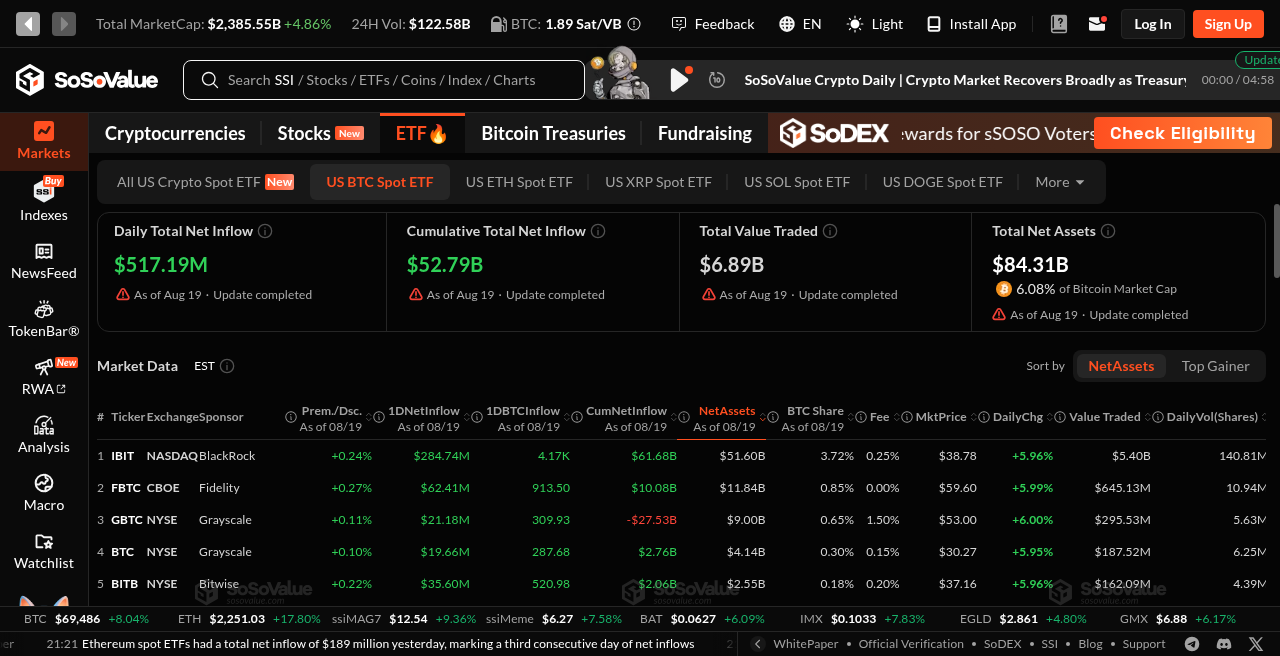
Task: Sort by Top Gainer toggle
Action: point(1215,366)
